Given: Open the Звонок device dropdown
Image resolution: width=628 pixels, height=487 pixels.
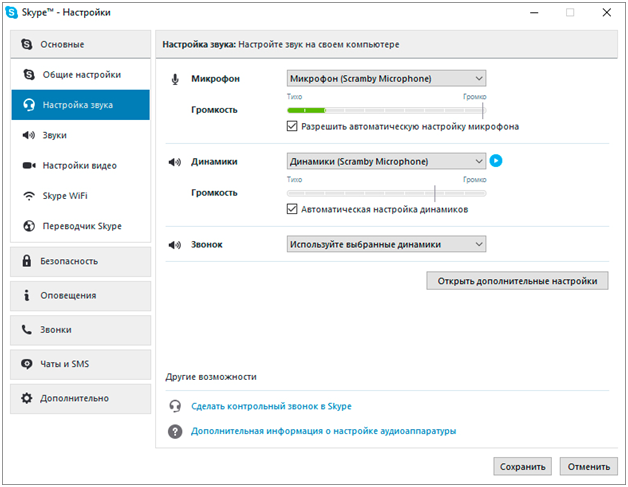Looking at the screenshot, I should (x=386, y=244).
